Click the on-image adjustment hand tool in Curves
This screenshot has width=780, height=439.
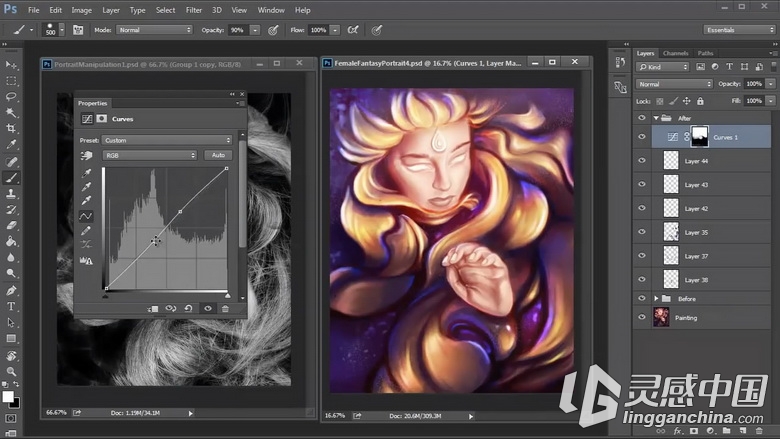coord(87,156)
